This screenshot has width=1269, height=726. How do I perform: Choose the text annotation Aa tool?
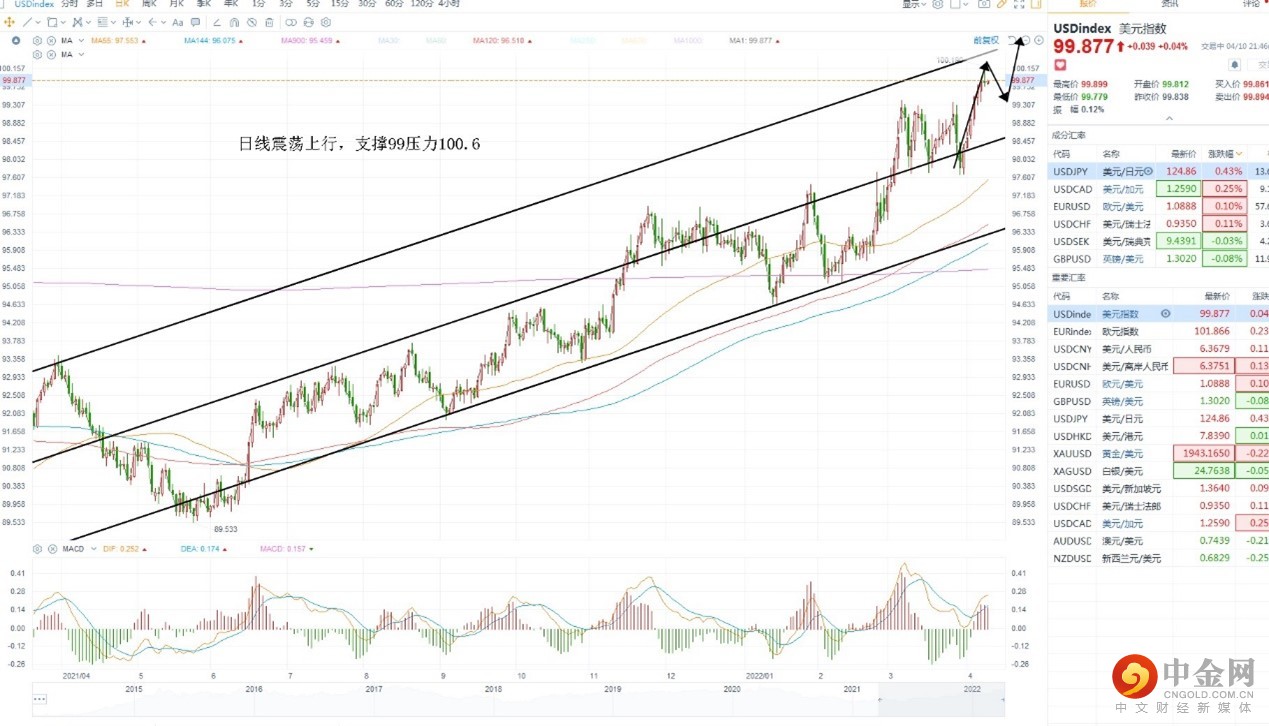tap(178, 22)
